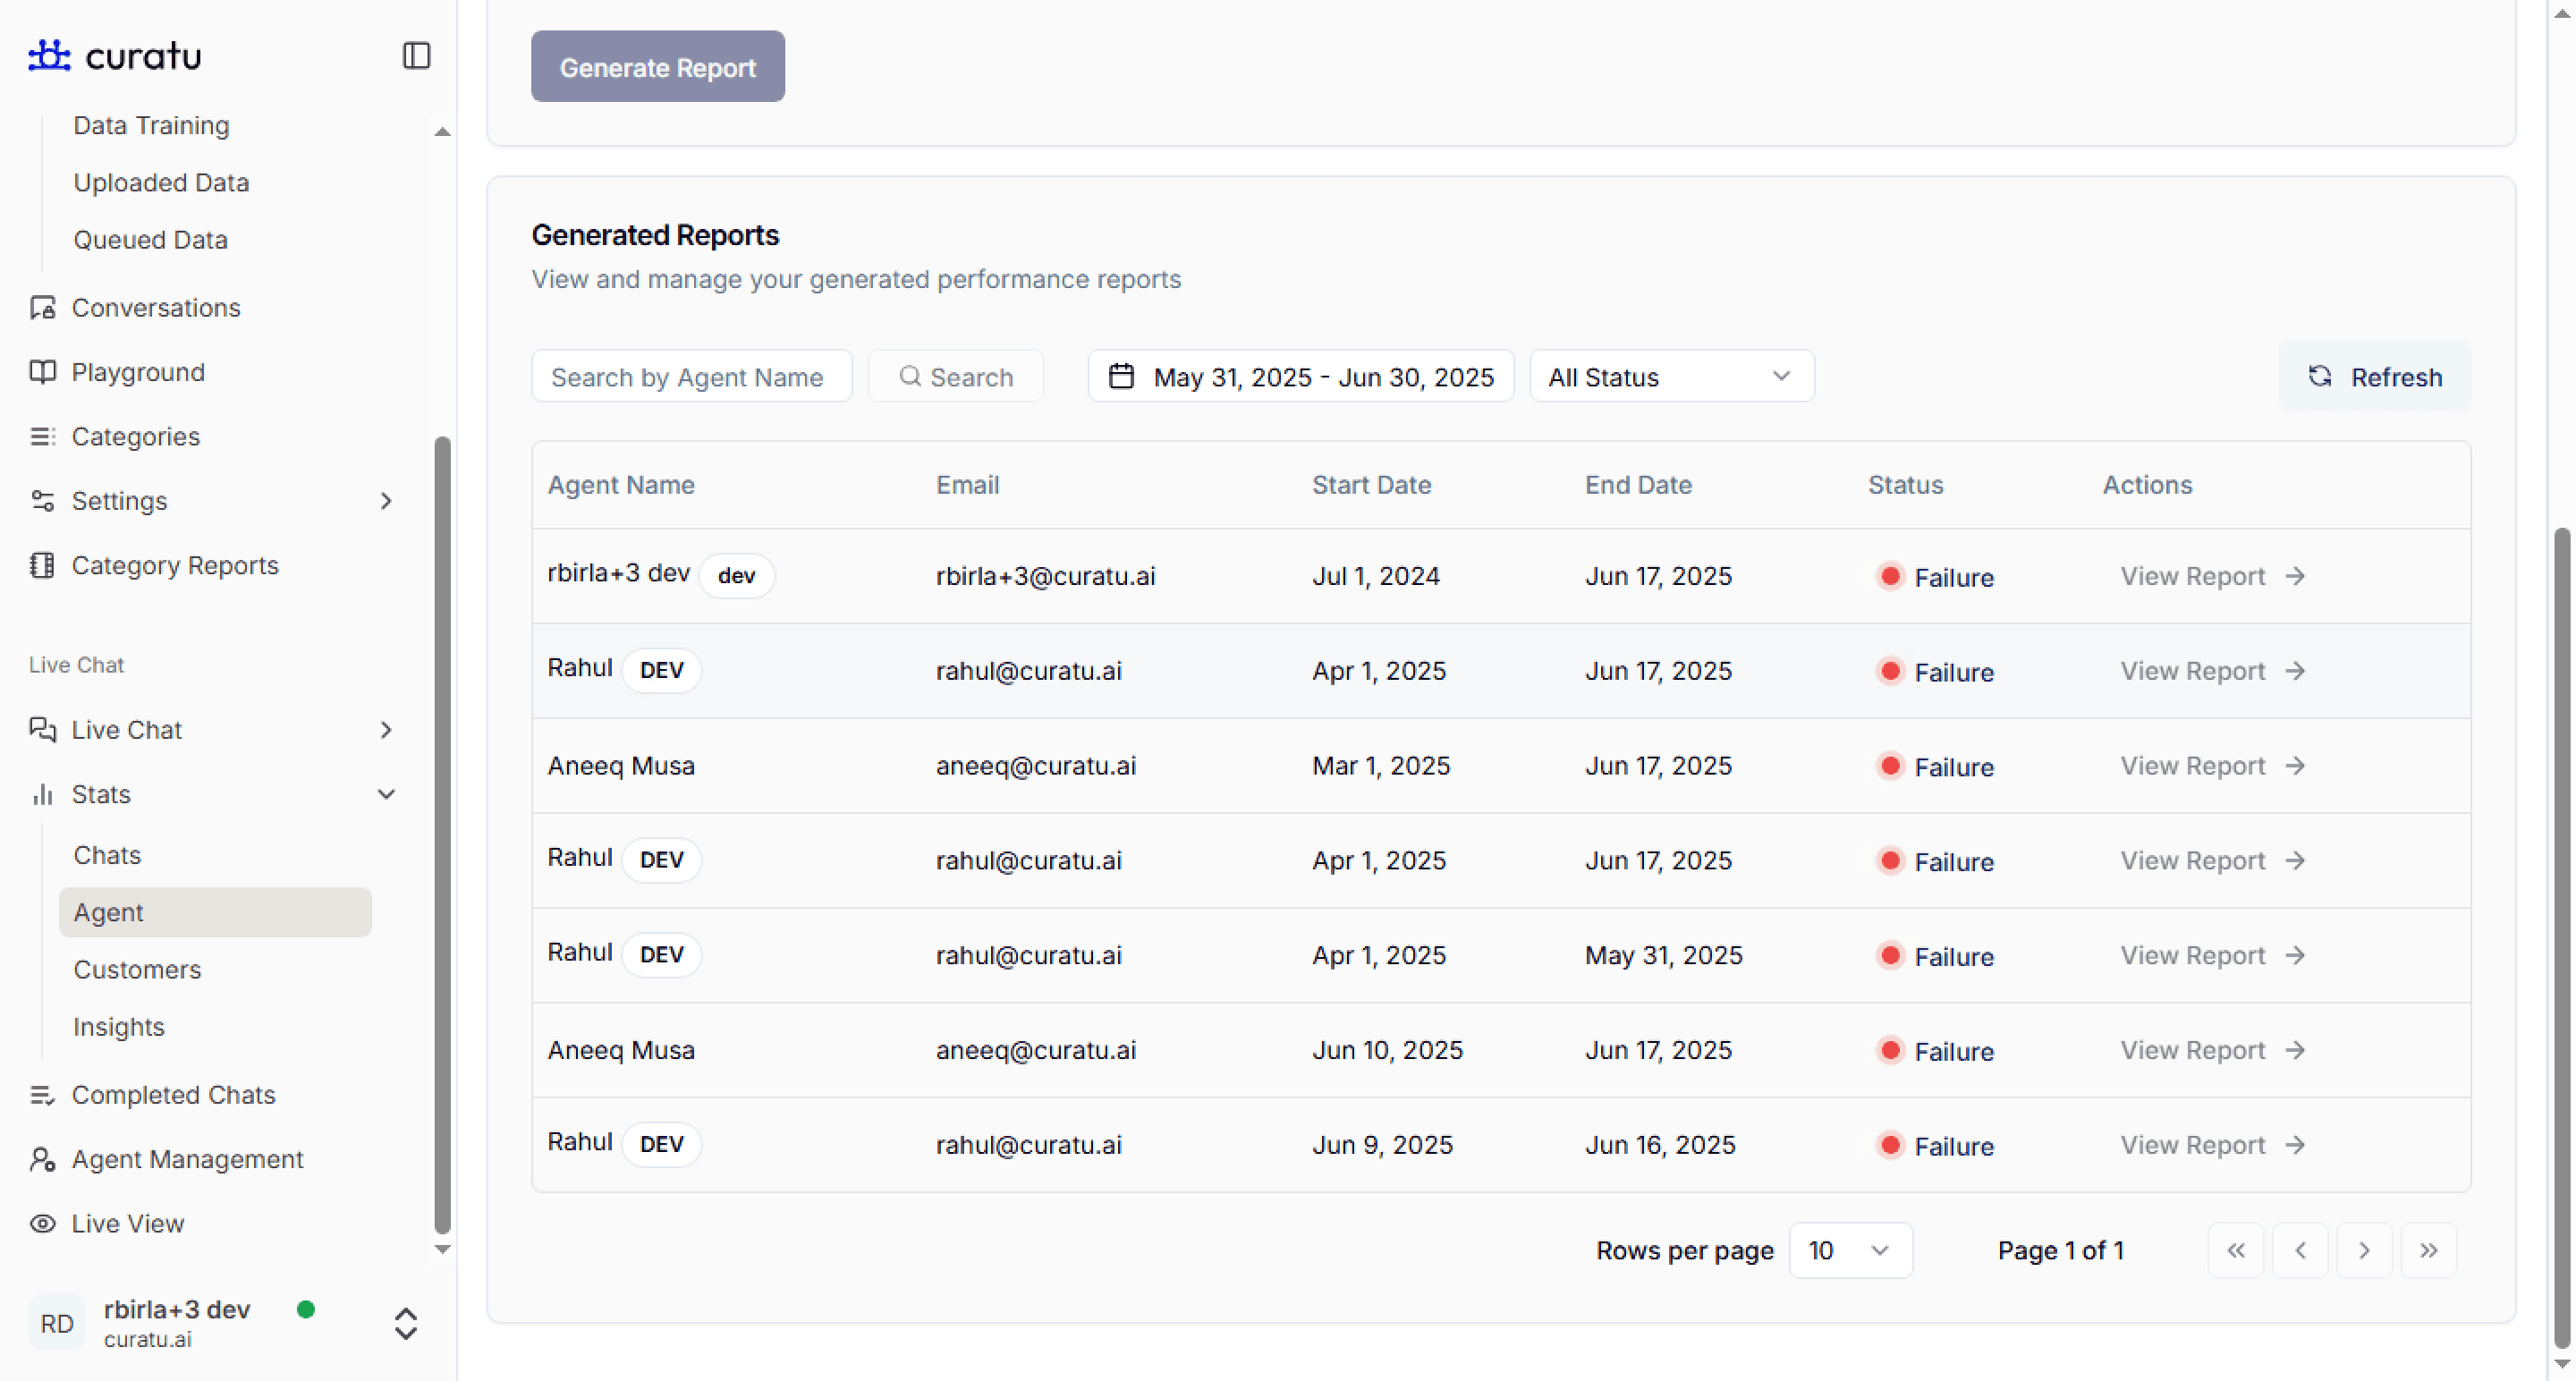2576x1381 pixels.
Task: Open the All Status dropdown
Action: (x=1671, y=377)
